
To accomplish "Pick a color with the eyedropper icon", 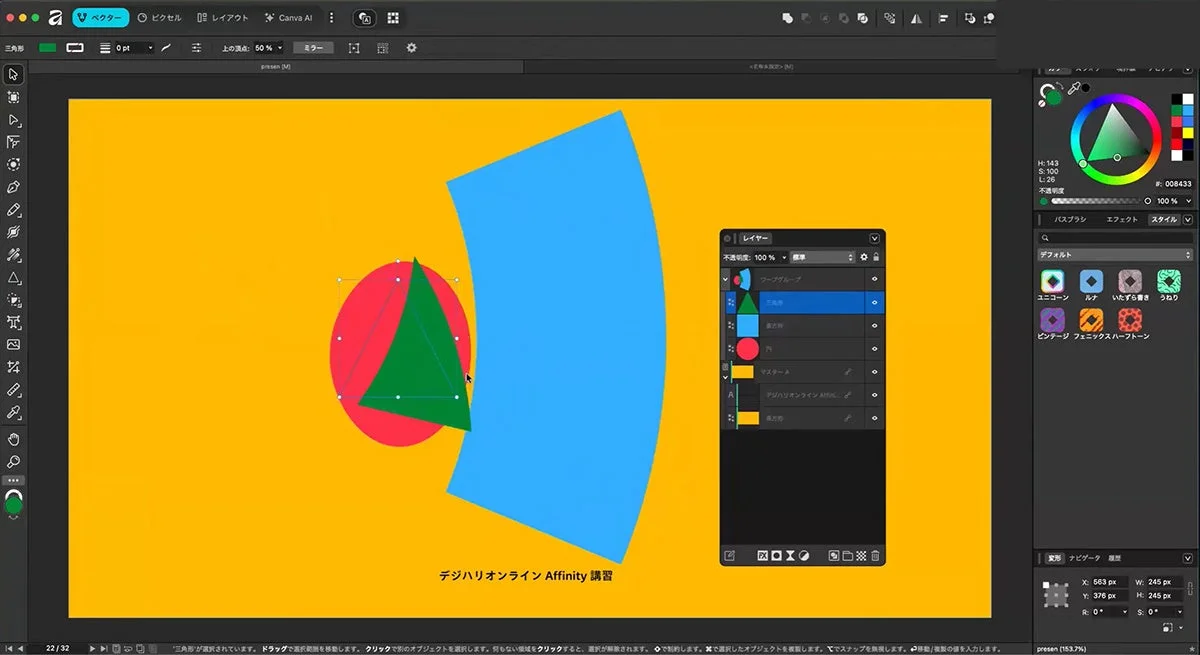I will click(1075, 87).
